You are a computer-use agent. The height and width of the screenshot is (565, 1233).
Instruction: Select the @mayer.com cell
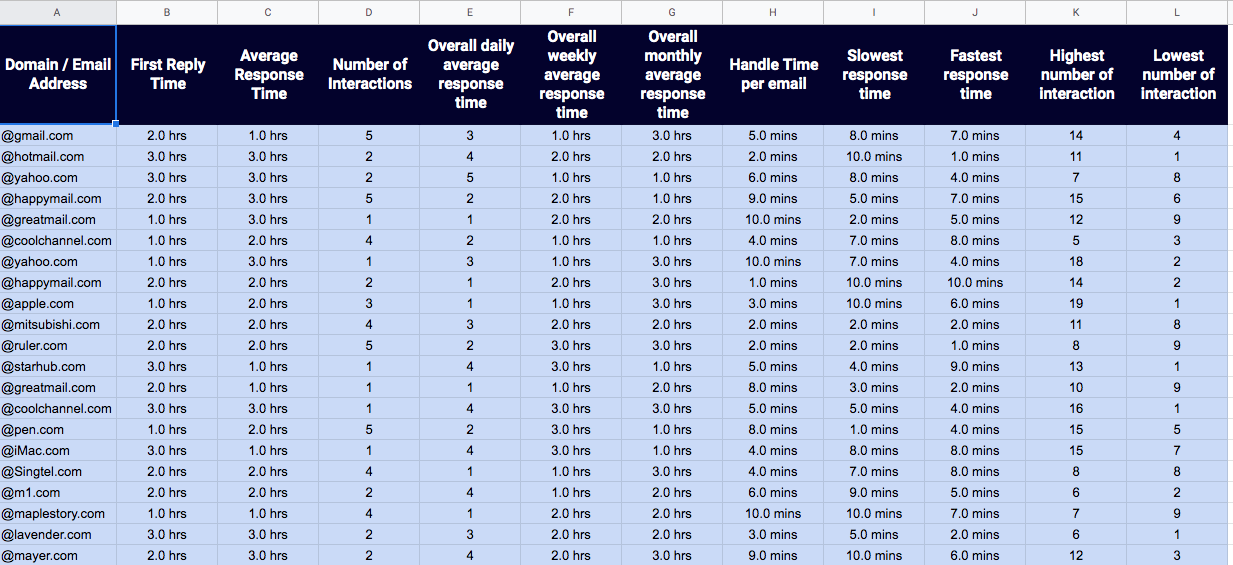coord(58,555)
